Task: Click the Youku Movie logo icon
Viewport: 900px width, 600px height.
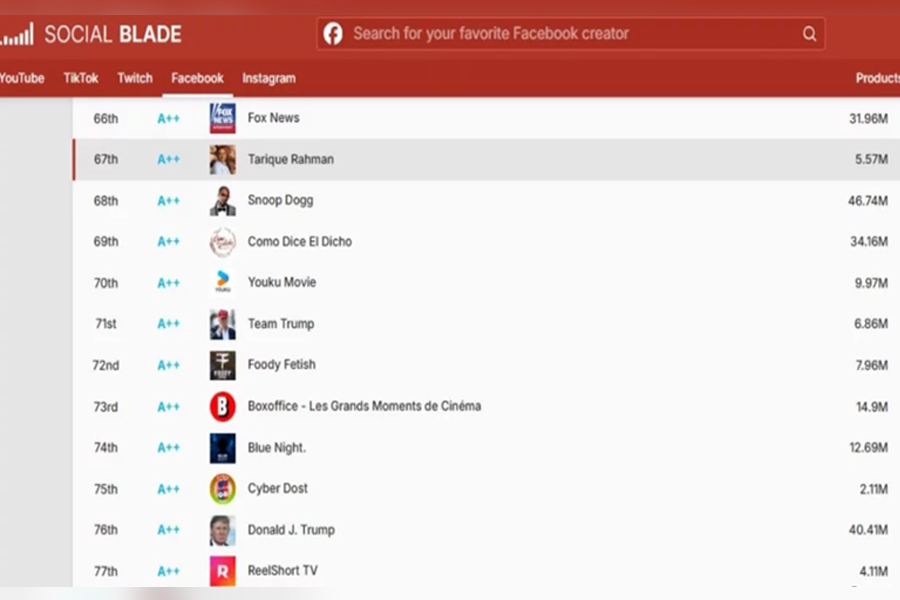Action: click(x=222, y=283)
